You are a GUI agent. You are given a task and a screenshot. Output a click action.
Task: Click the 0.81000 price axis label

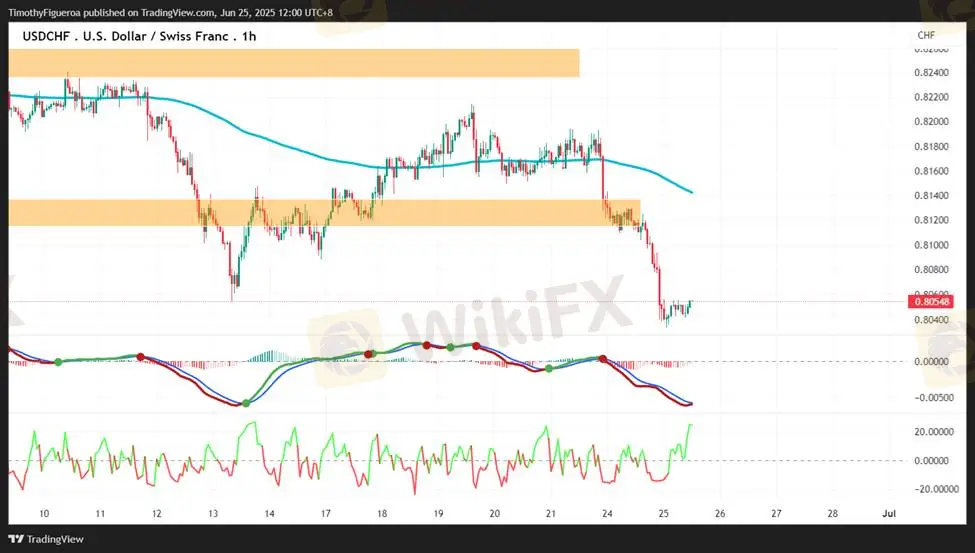(x=931, y=245)
